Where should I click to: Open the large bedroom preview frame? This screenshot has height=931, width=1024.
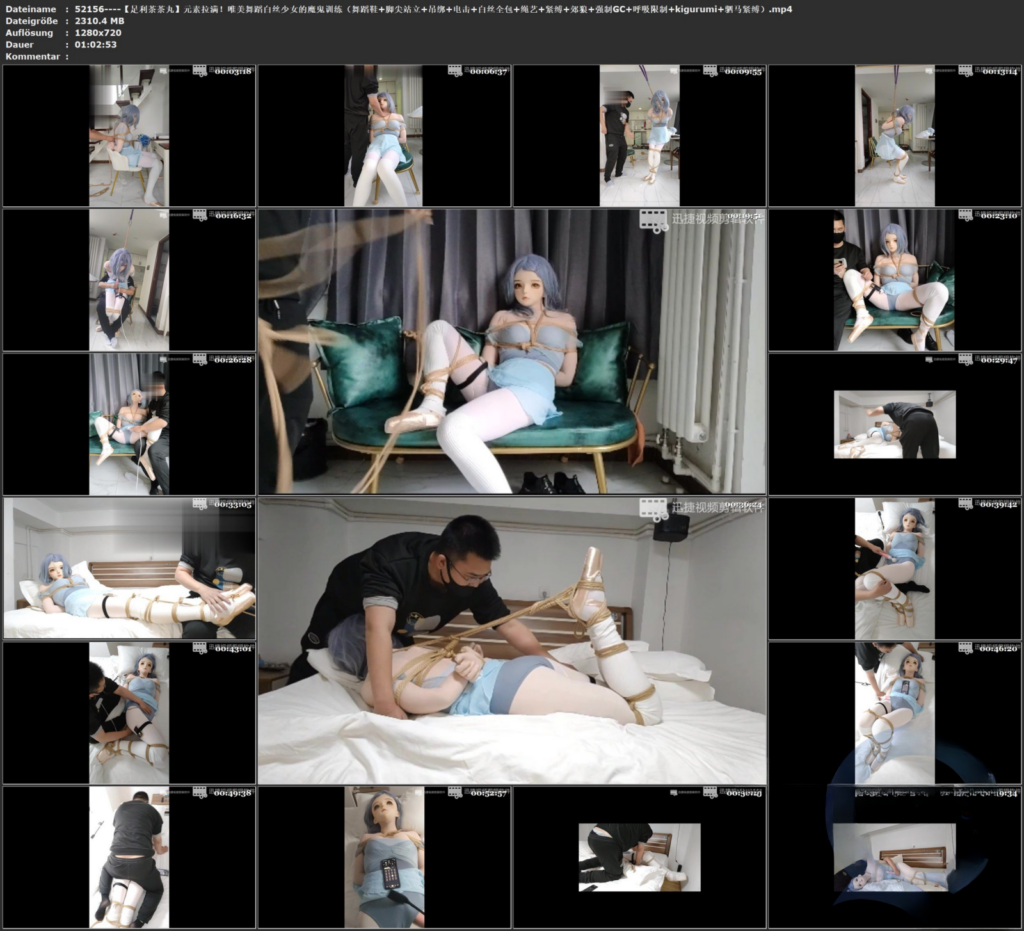[x=512, y=640]
